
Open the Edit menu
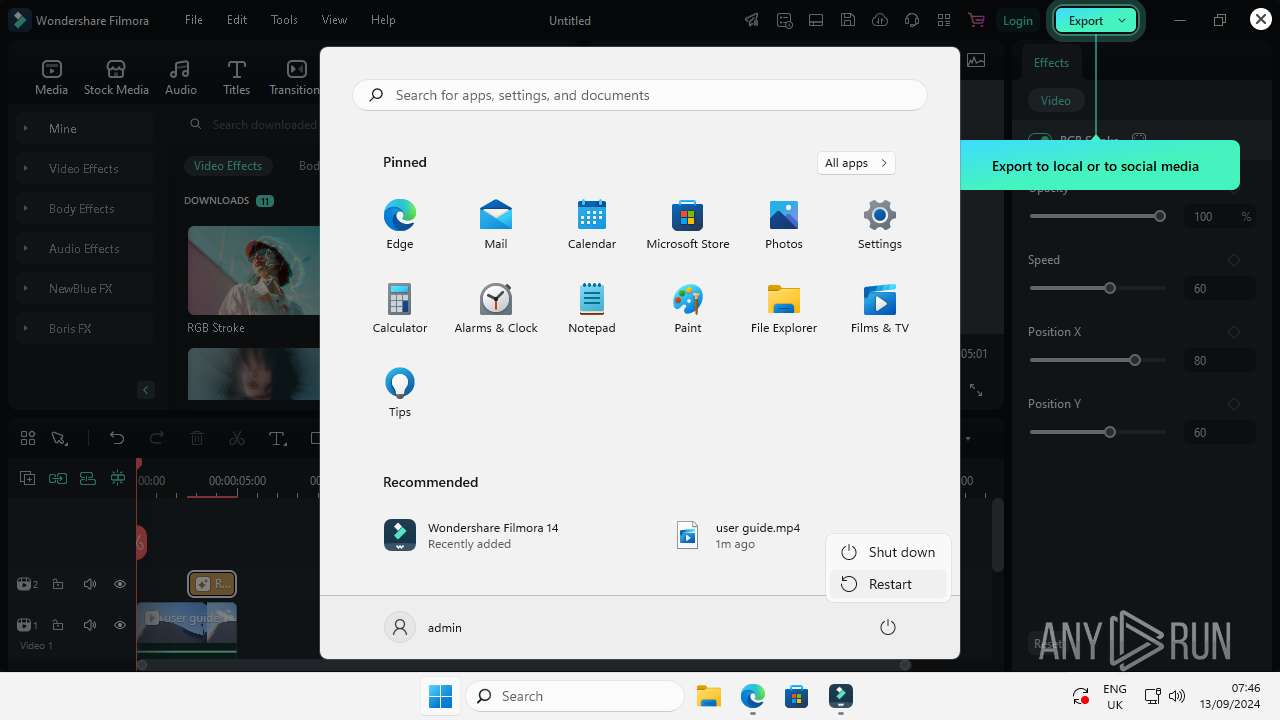[x=237, y=20]
